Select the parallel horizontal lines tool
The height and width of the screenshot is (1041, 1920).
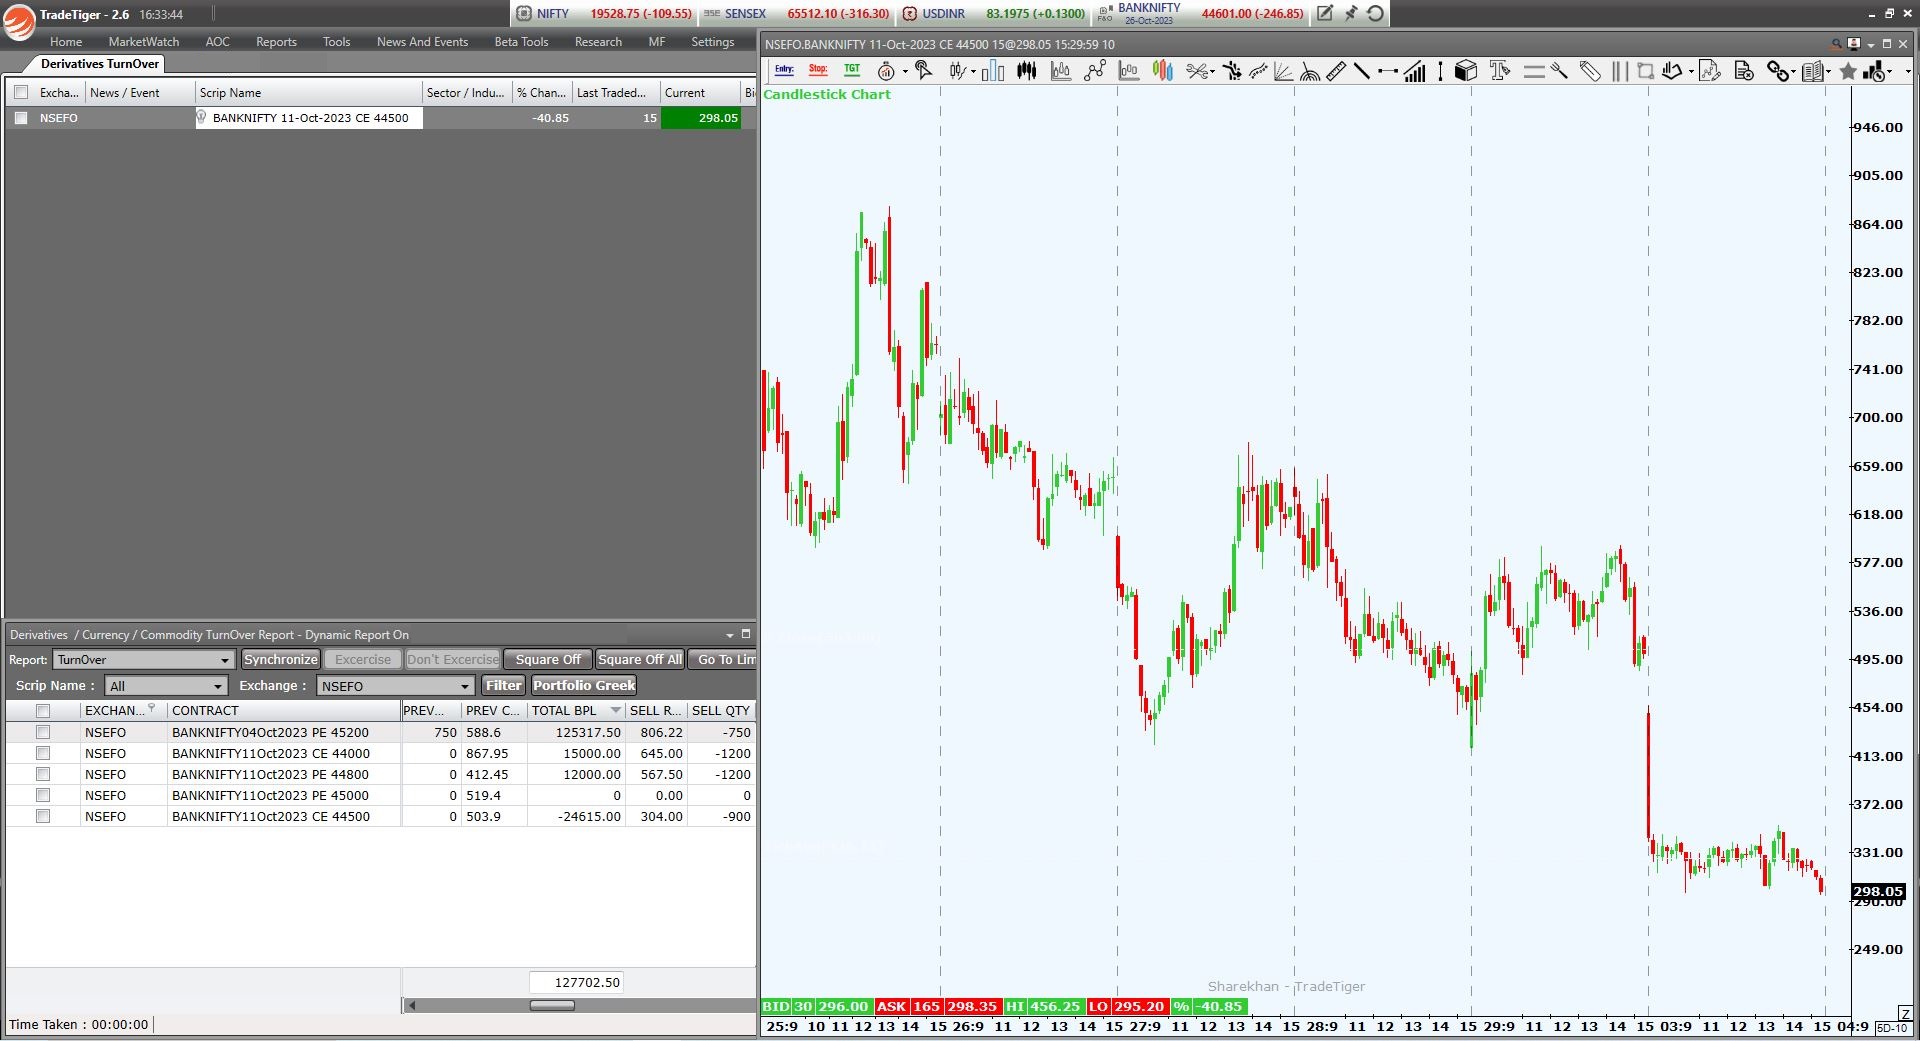(x=1534, y=71)
